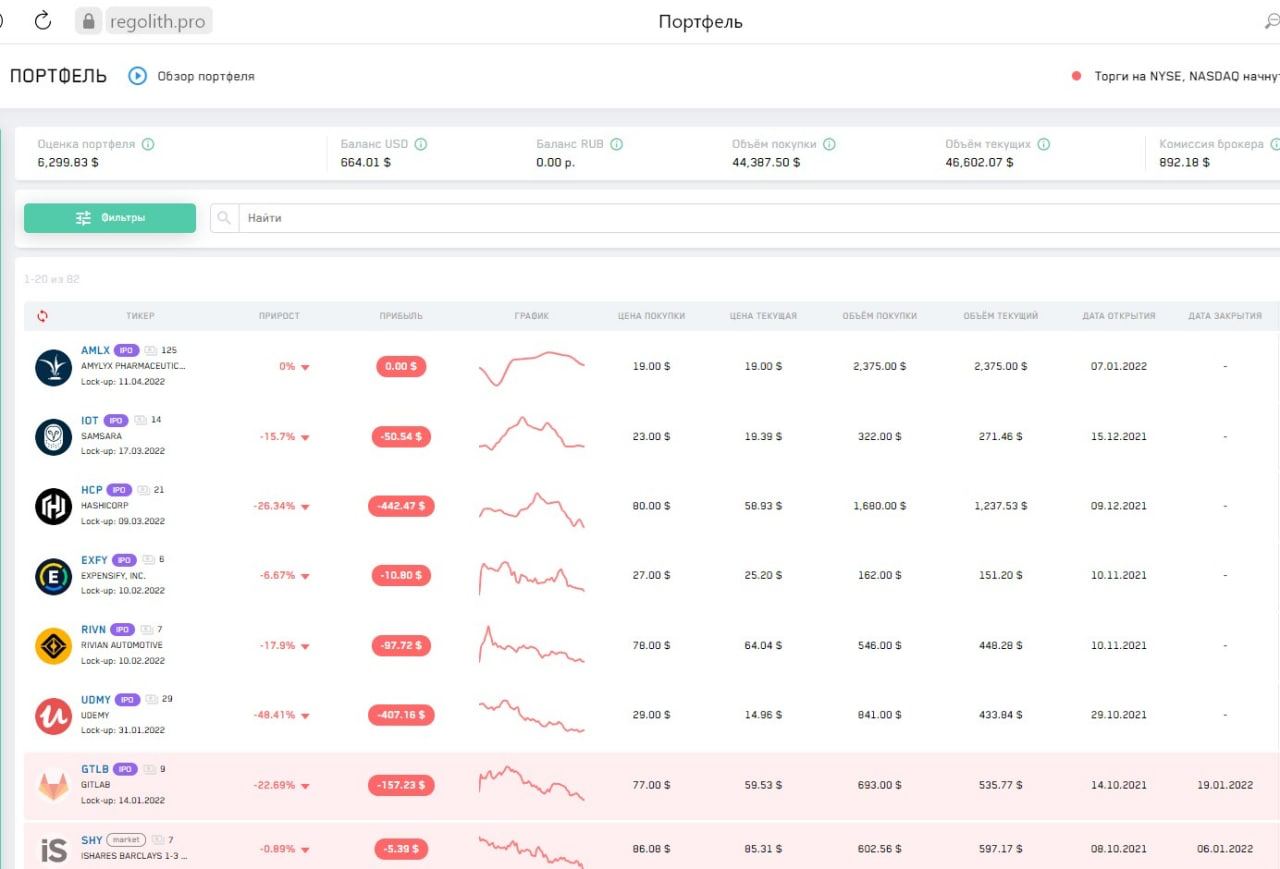Open the info icon next to Оценка портфеля

point(148,144)
